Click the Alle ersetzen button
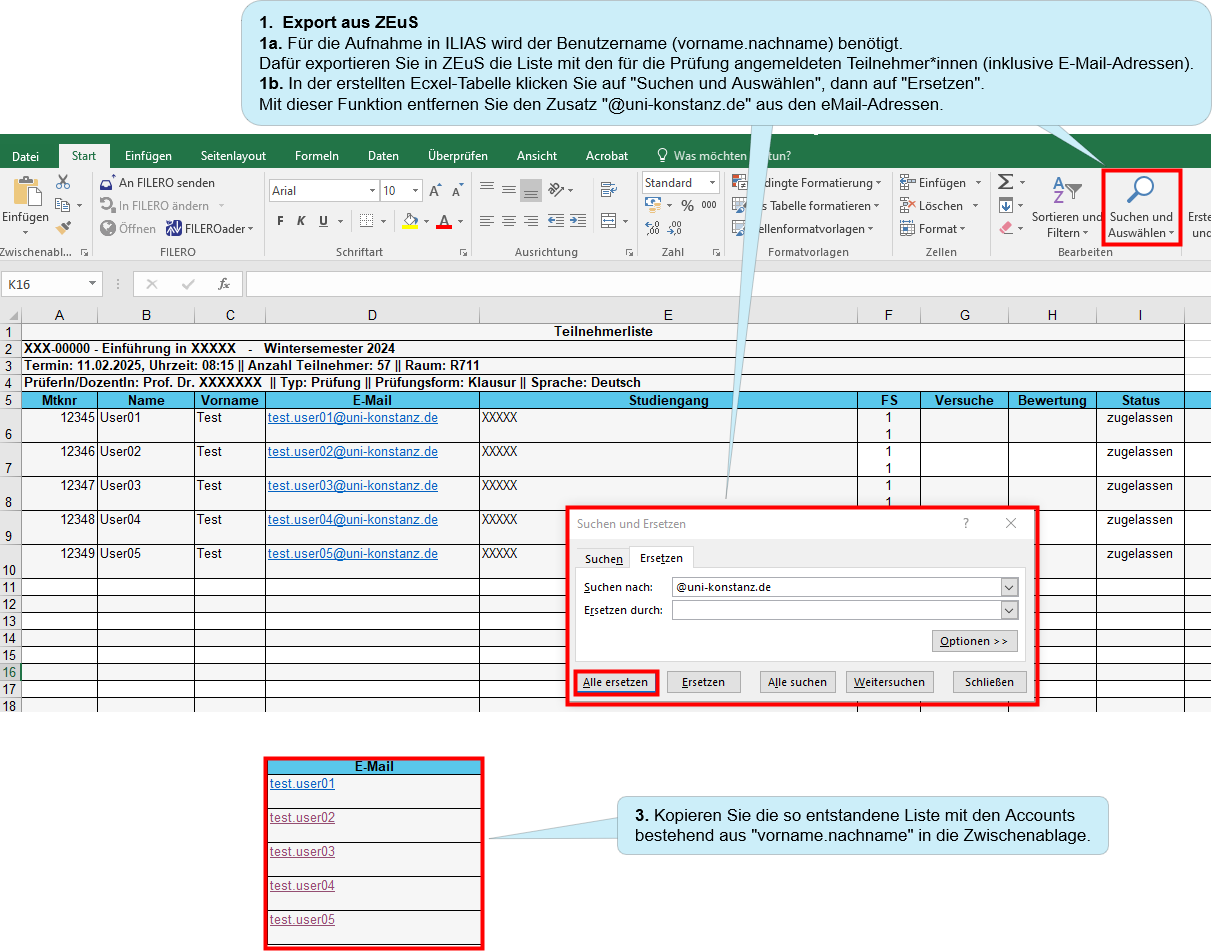The height and width of the screenshot is (951, 1212). pos(616,682)
